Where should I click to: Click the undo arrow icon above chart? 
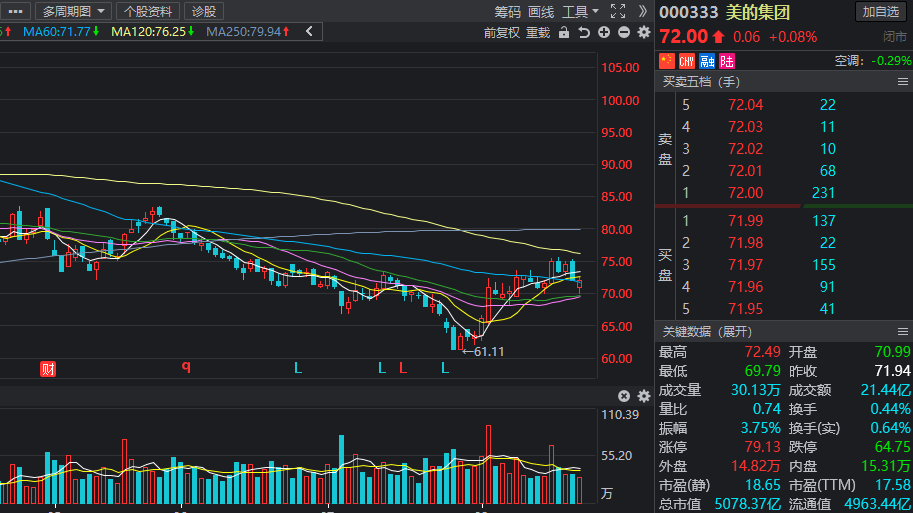584,32
